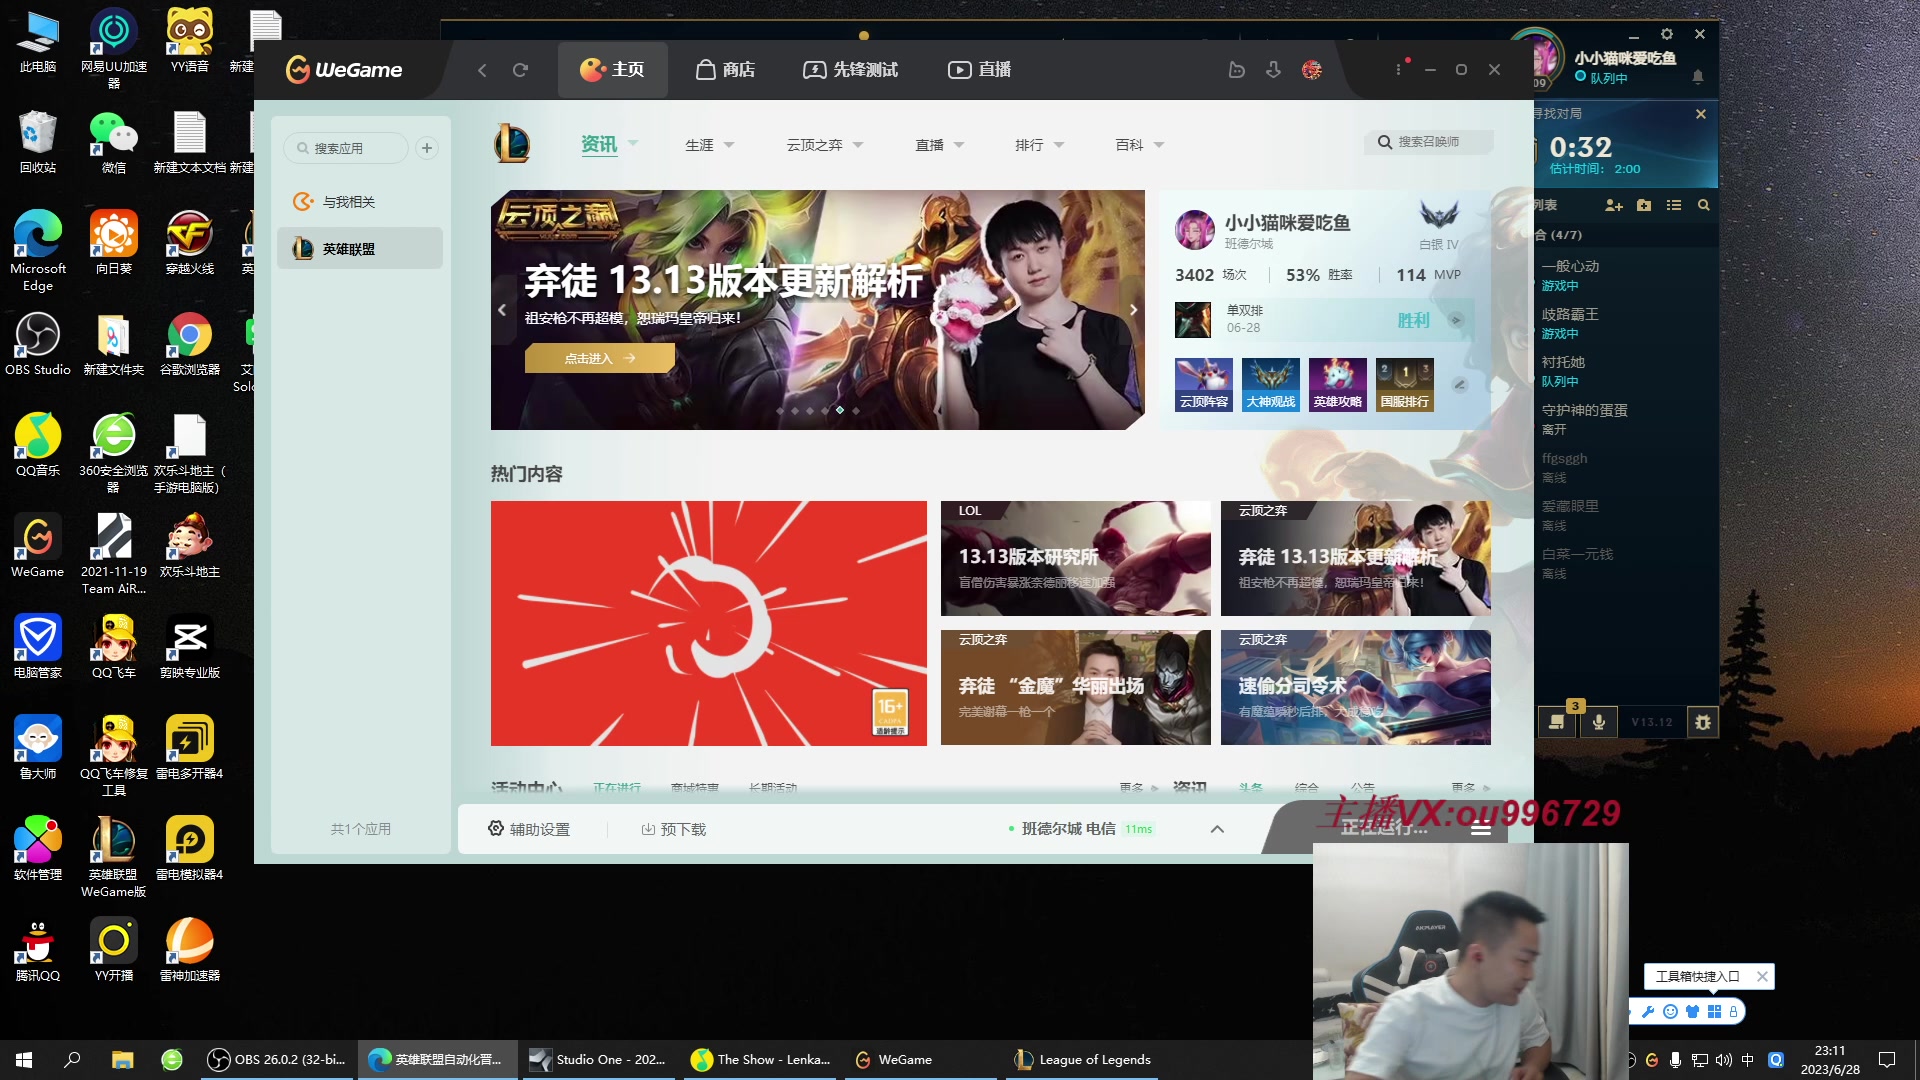Screen dimensions: 1920x1080
Task: Open the 大神观战 spectate shortcut
Action: [1270, 384]
